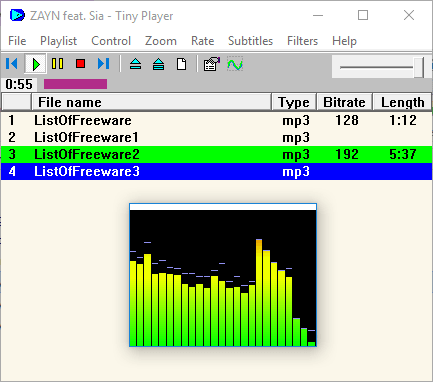Screen dimensions: 433x382
Task: Open the File menu
Action: tap(17, 41)
